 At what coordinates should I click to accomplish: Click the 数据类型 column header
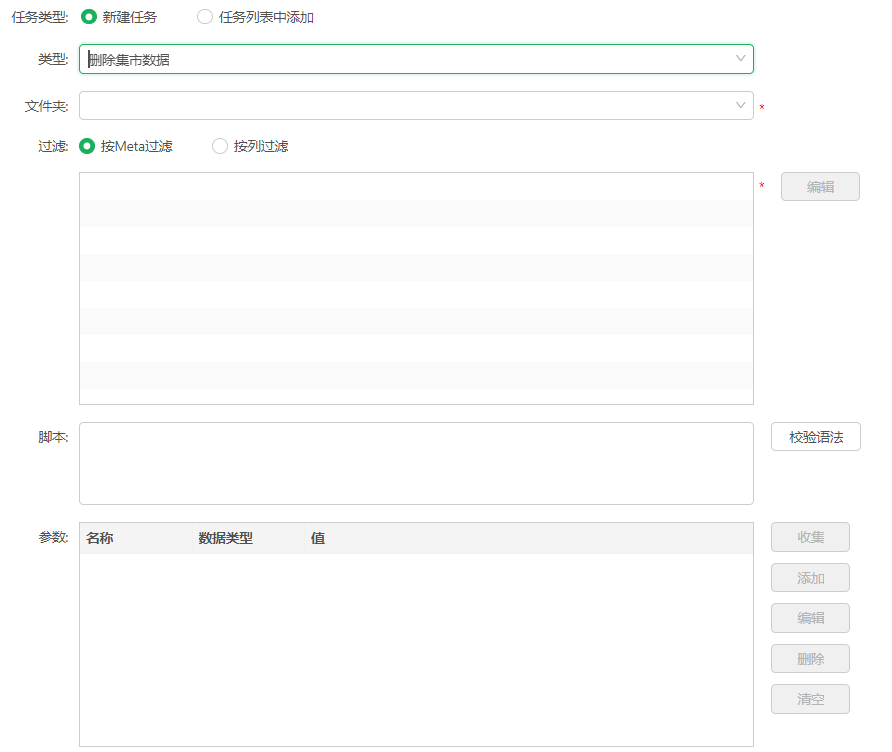tap(248, 538)
